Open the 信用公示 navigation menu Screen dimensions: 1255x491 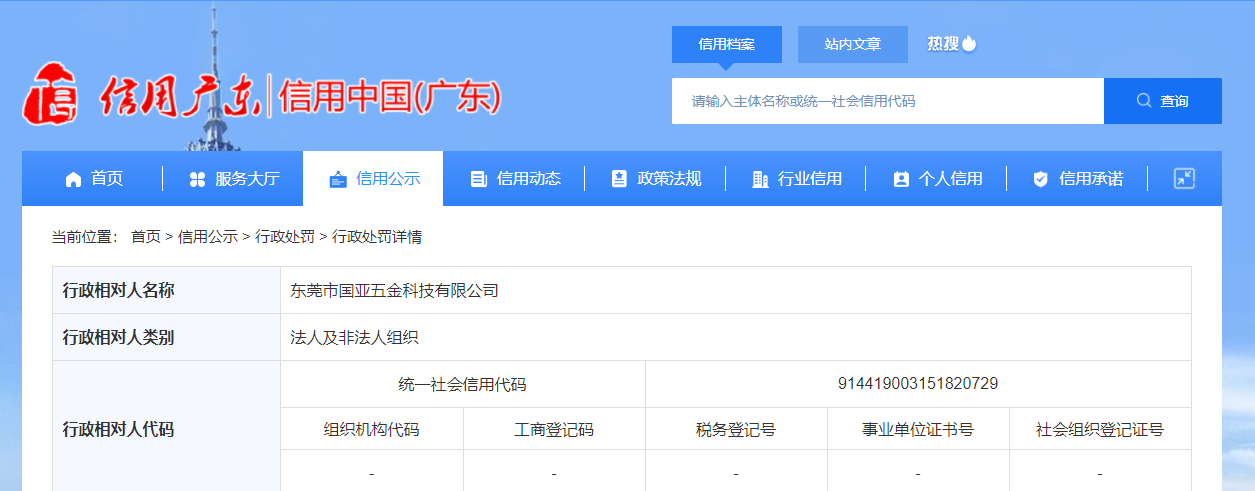click(x=373, y=179)
